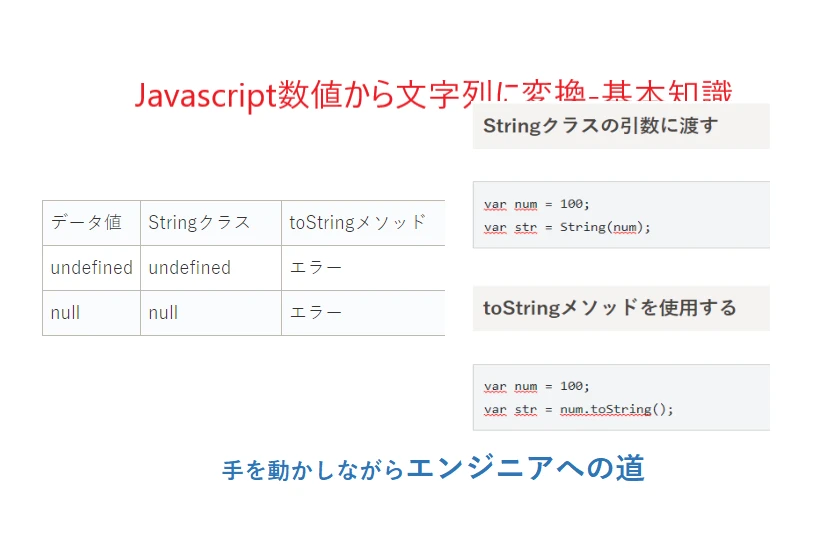The image size is (840, 560).
Task: Click null in the Stringクラス column
Action: 163,313
